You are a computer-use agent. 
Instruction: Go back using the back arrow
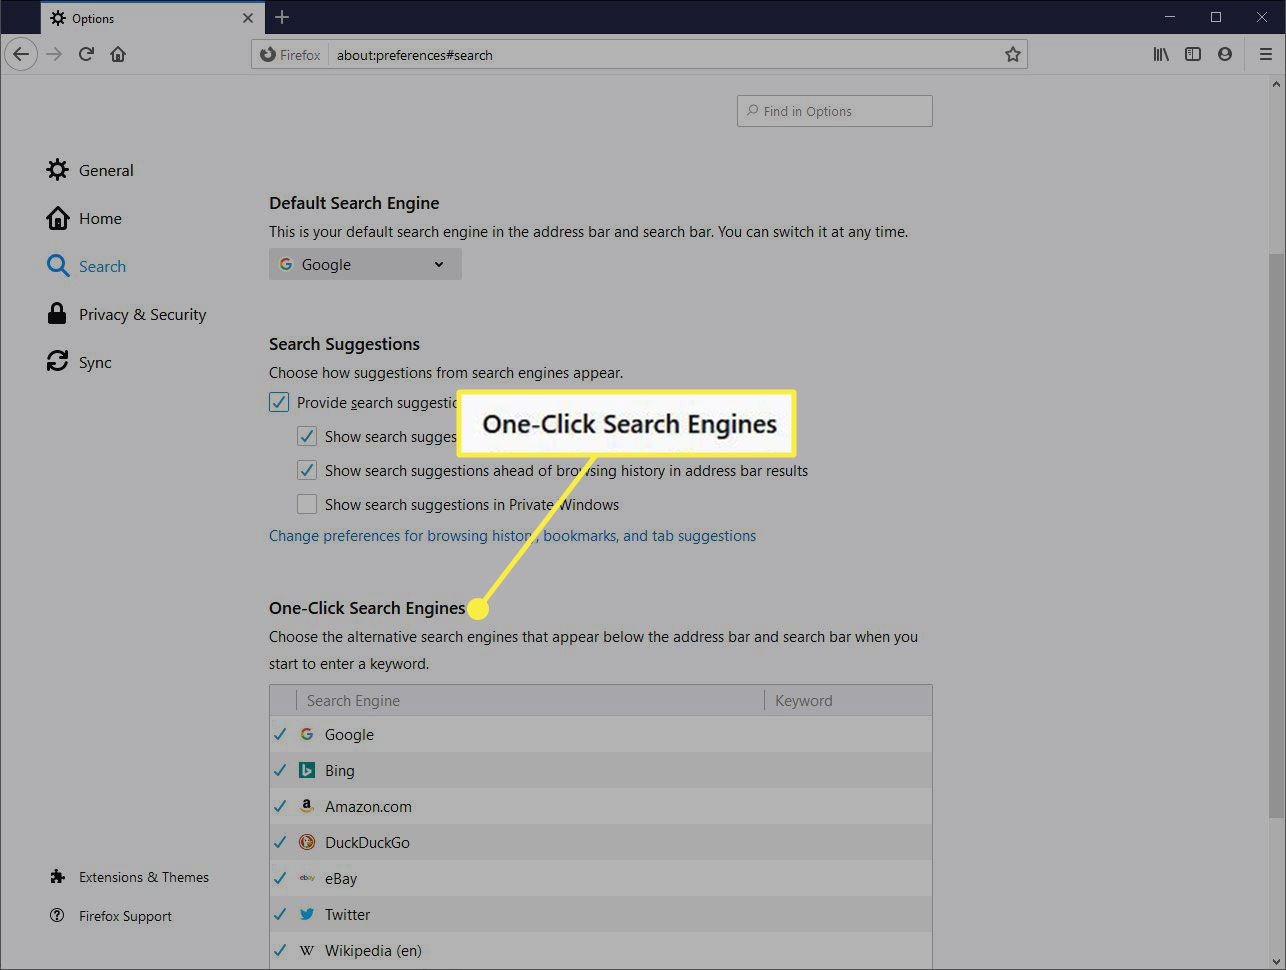coord(21,54)
